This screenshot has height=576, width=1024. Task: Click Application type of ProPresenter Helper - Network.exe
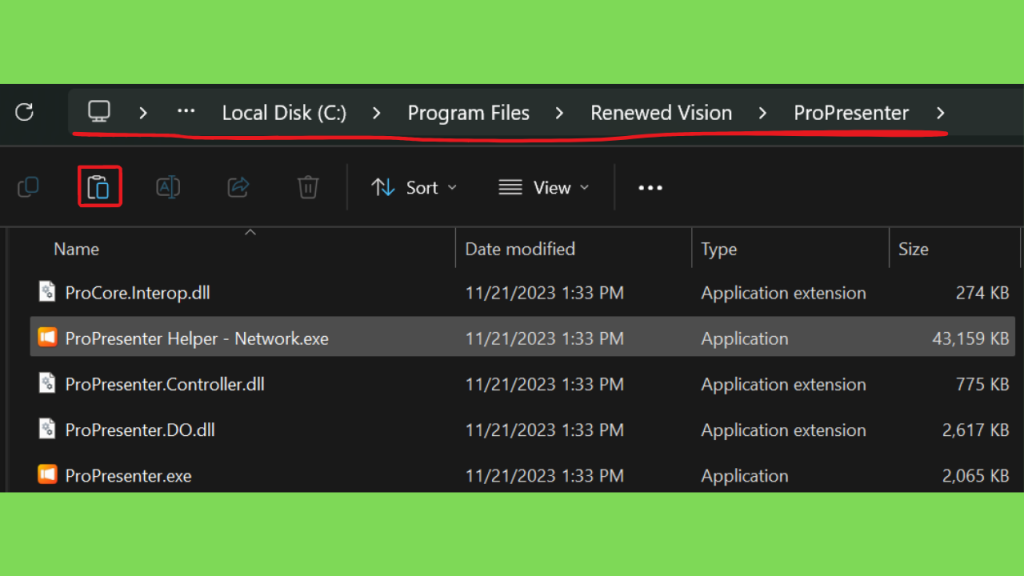(x=744, y=338)
